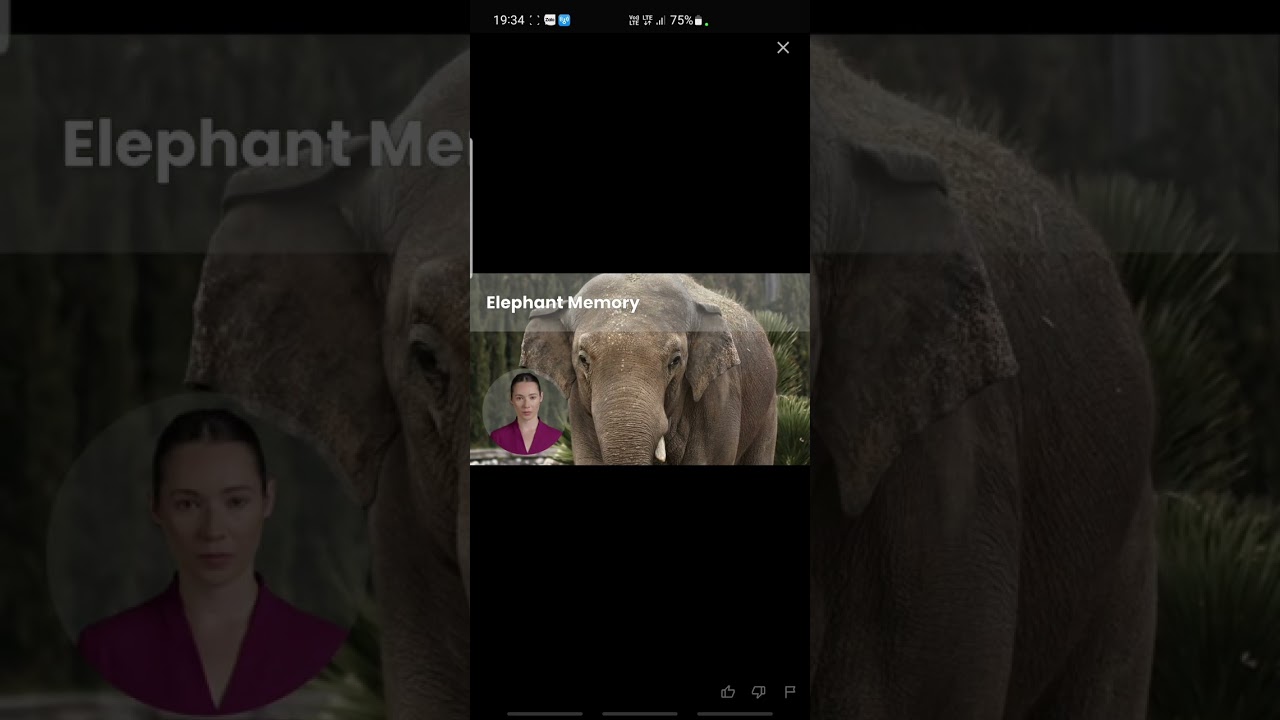1280x720 pixels.
Task: Select the middle bottom page indicator bar
Action: coord(640,714)
